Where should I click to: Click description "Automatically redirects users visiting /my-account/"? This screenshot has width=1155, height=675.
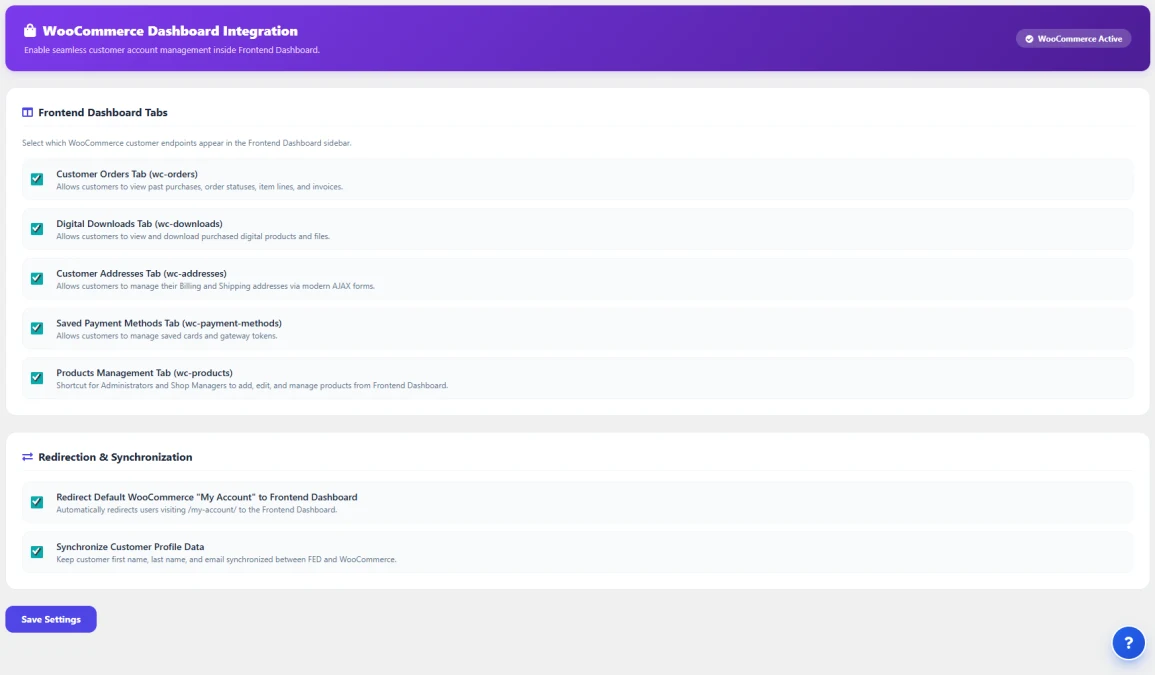coord(197,510)
